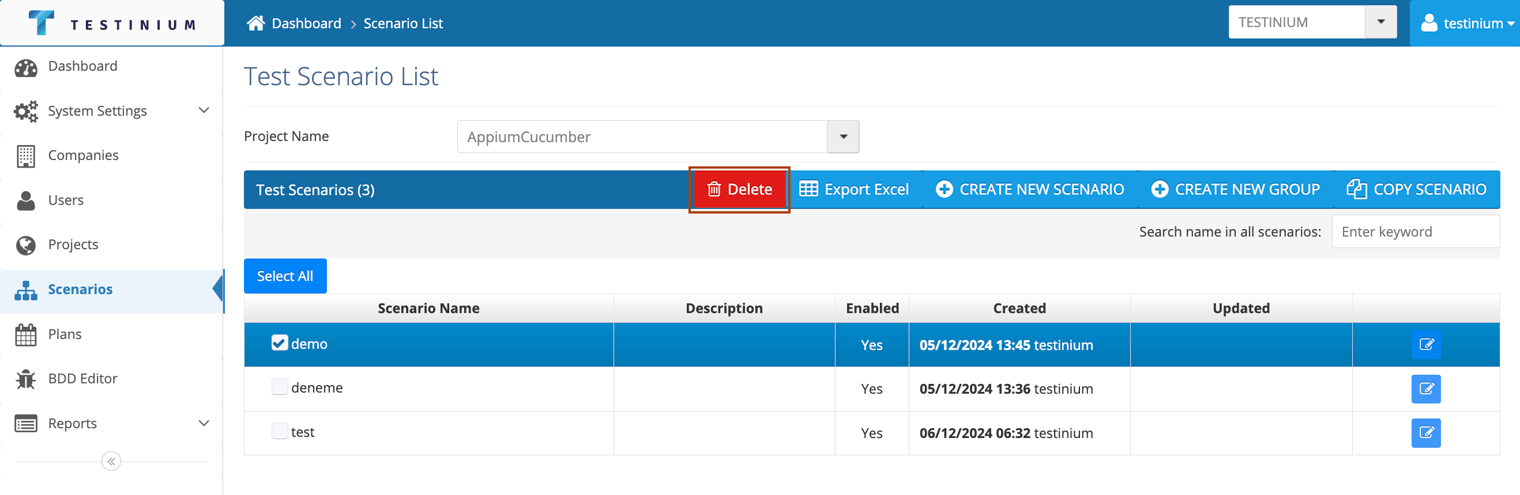
Task: Click the Dashboard breadcrumb link
Action: coord(306,23)
